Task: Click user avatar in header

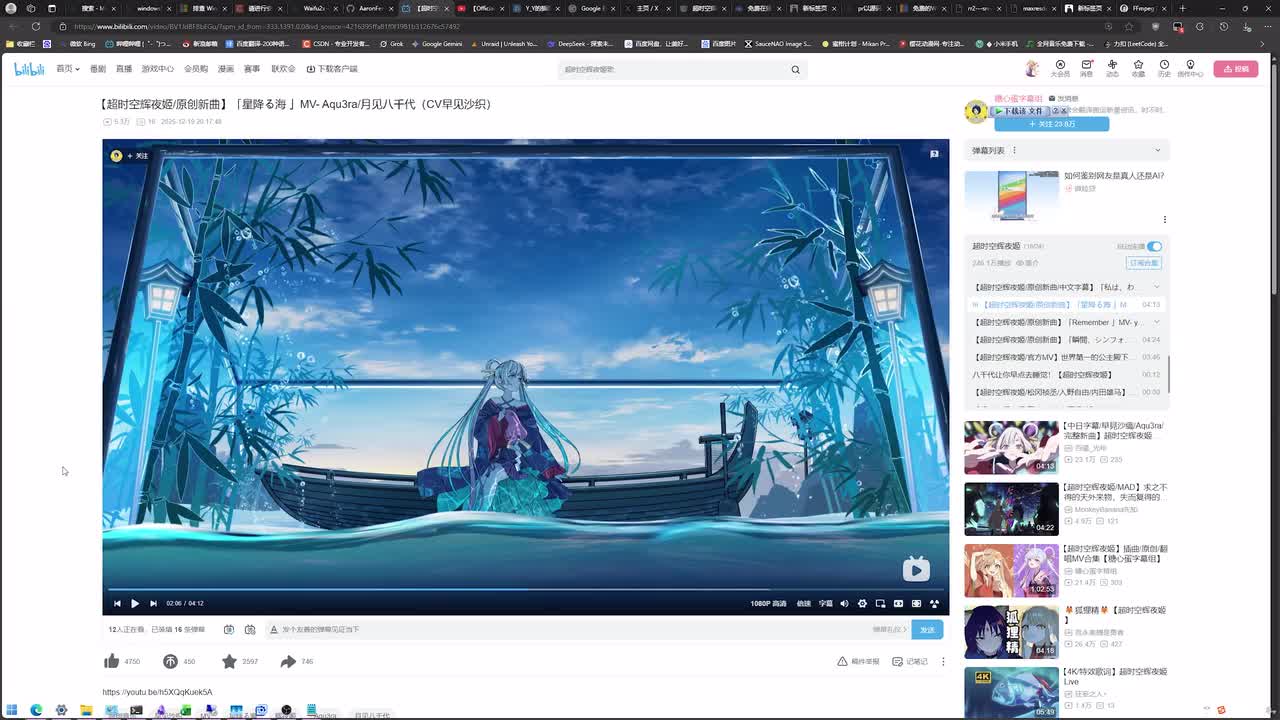Action: click(1032, 68)
